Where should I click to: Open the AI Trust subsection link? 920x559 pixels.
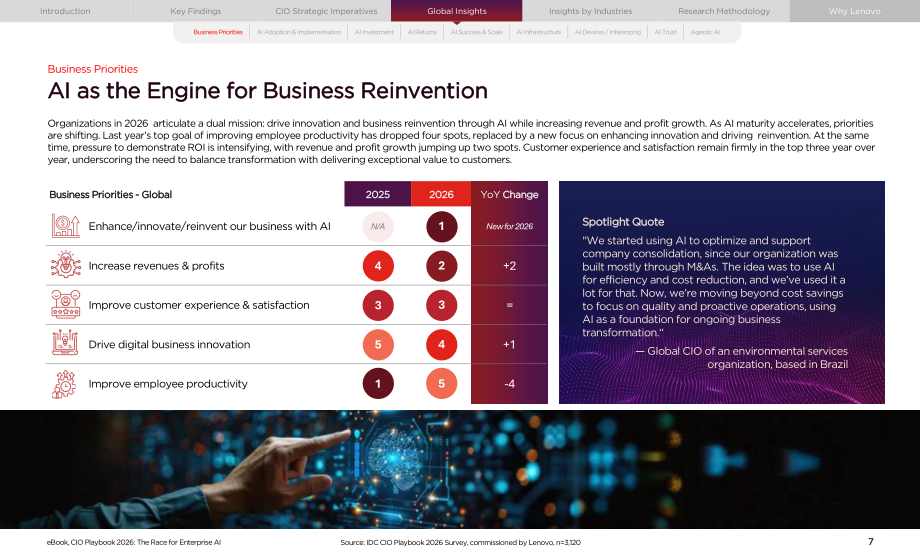click(x=665, y=32)
